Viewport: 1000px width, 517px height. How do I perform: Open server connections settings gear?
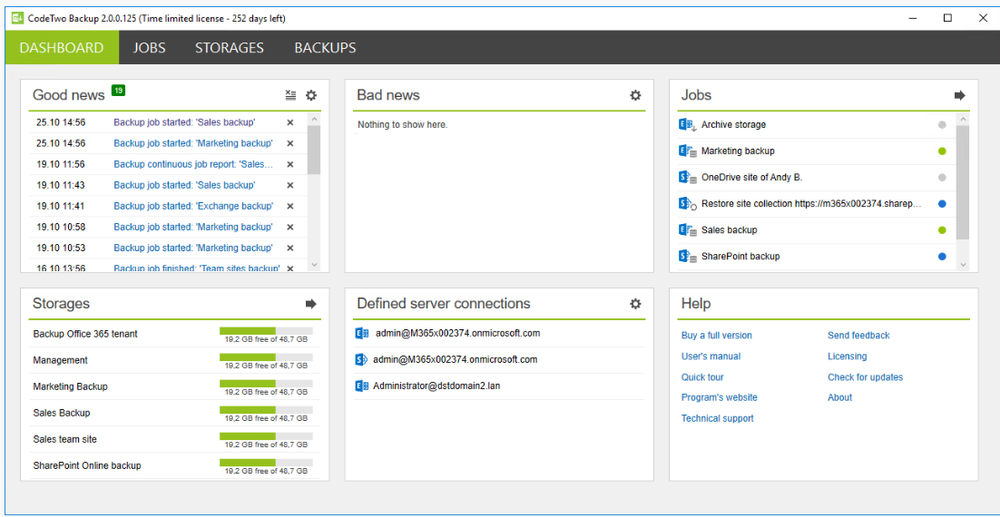[x=635, y=304]
